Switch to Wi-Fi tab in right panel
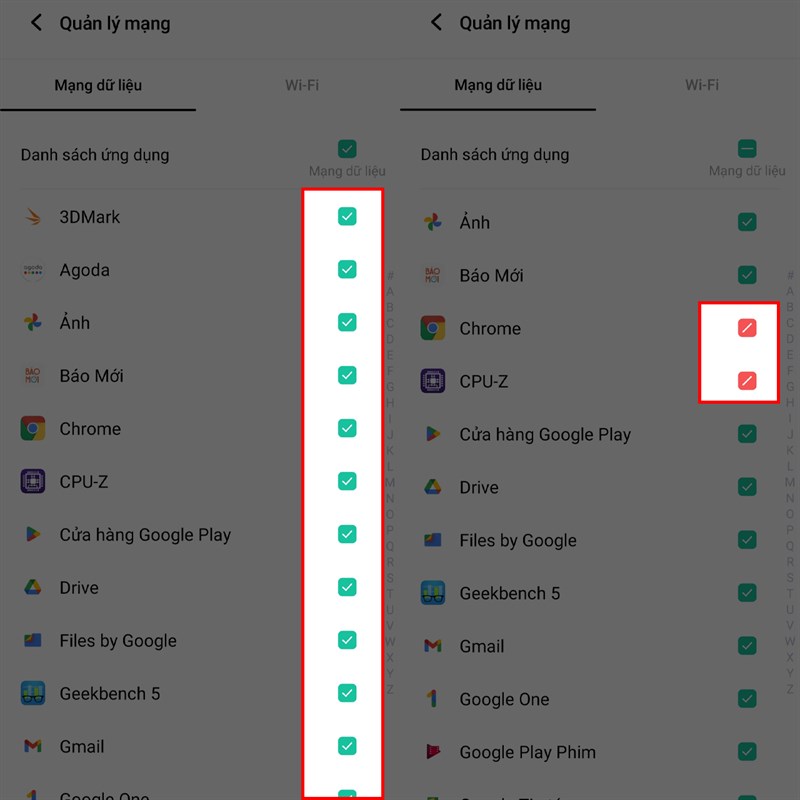The width and height of the screenshot is (800, 800). (702, 84)
